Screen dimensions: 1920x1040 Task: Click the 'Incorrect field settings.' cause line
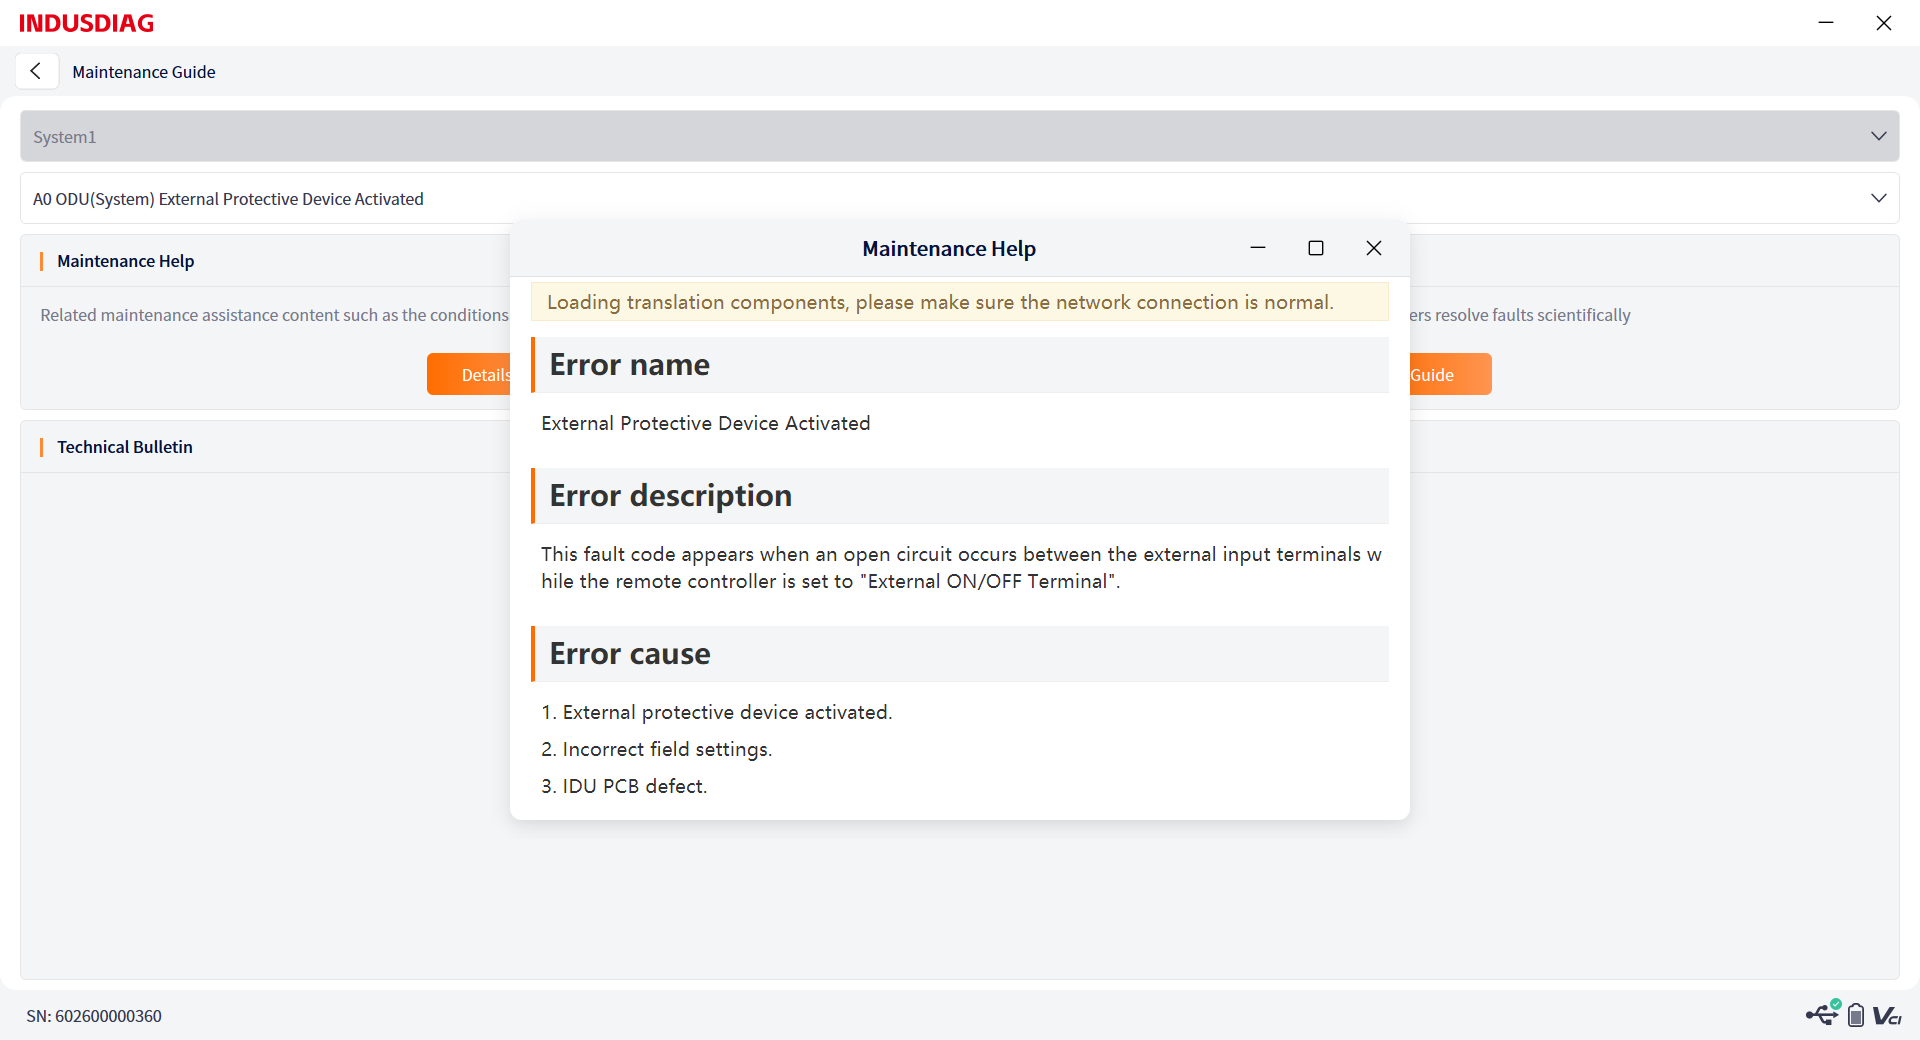pyautogui.click(x=657, y=749)
